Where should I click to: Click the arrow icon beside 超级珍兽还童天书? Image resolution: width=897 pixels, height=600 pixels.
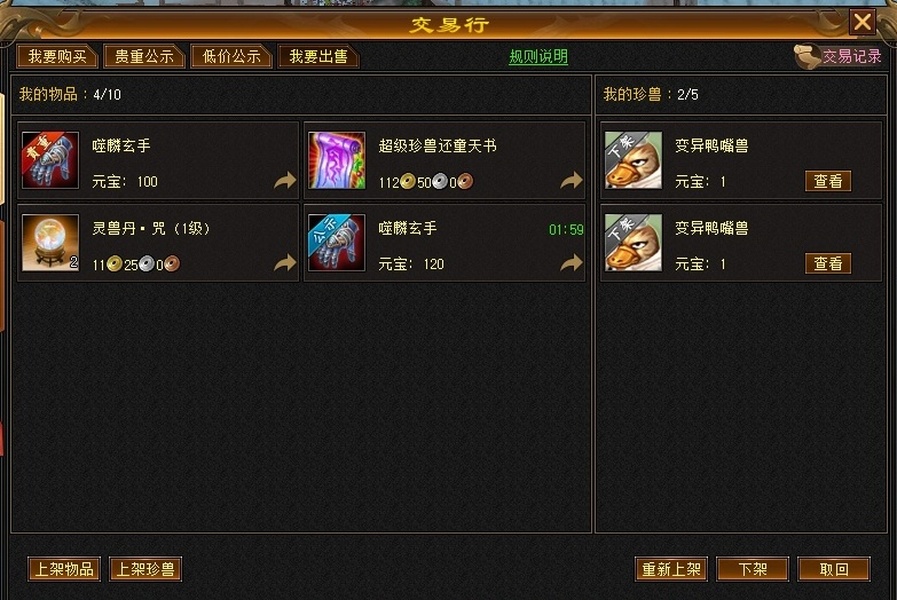[x=571, y=181]
